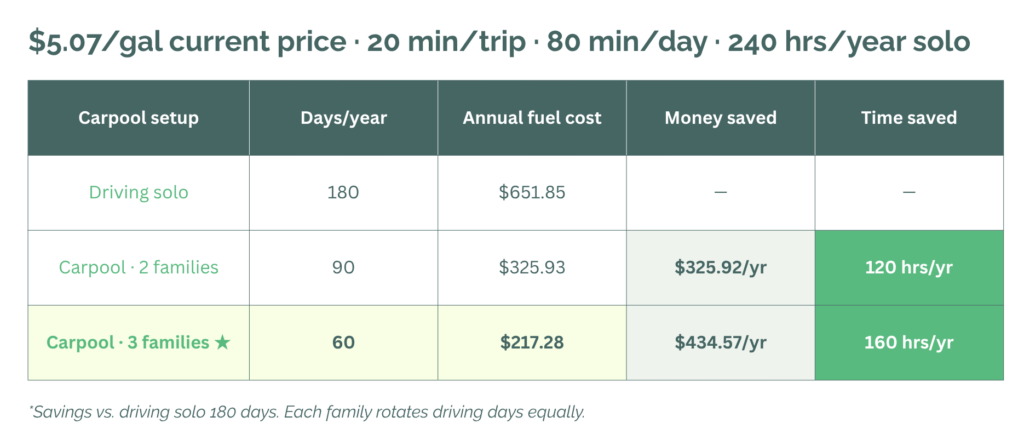Click the green 120 hrs/yr cell
Viewport: 1024px width, 440px height.
pyautogui.click(x=909, y=267)
